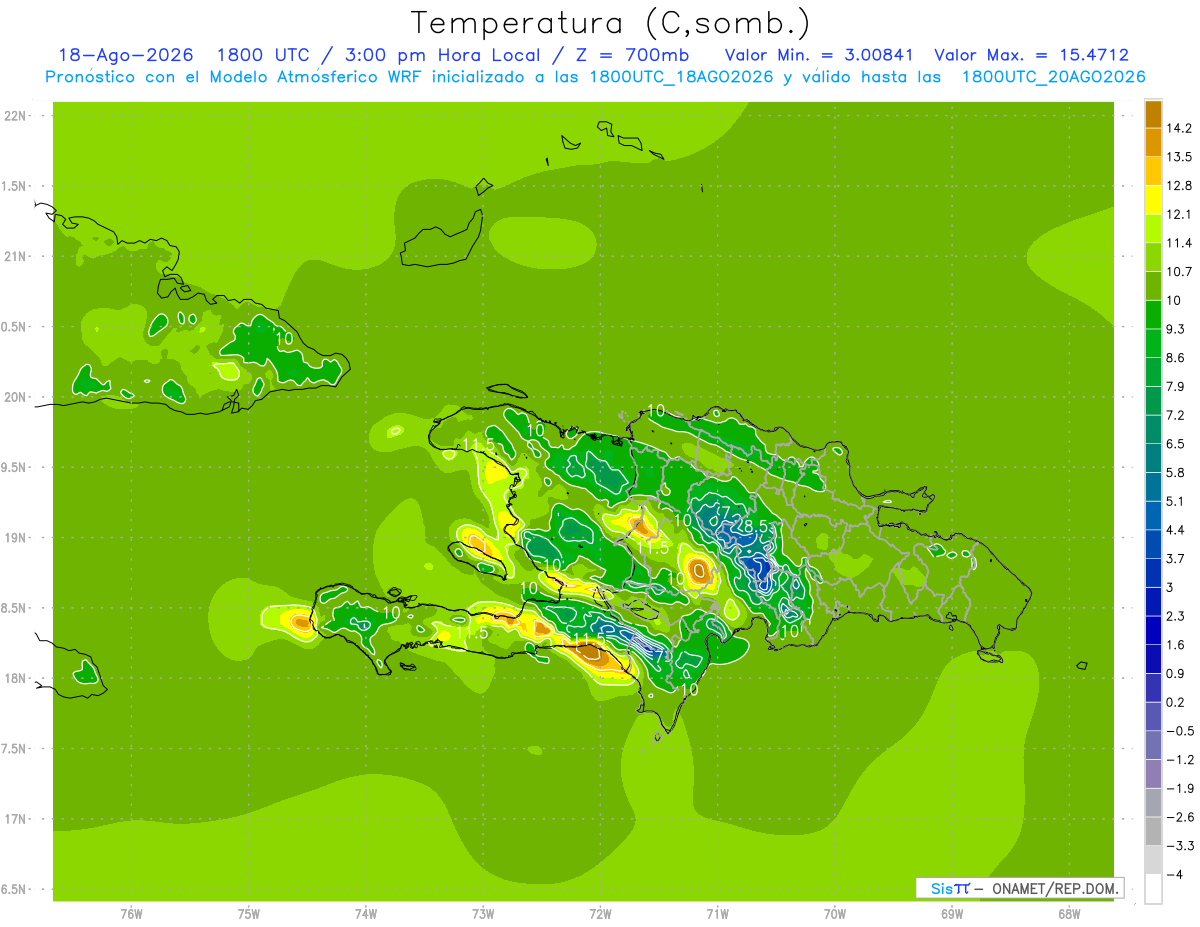Click the latitude label "9.5N"

[14, 468]
